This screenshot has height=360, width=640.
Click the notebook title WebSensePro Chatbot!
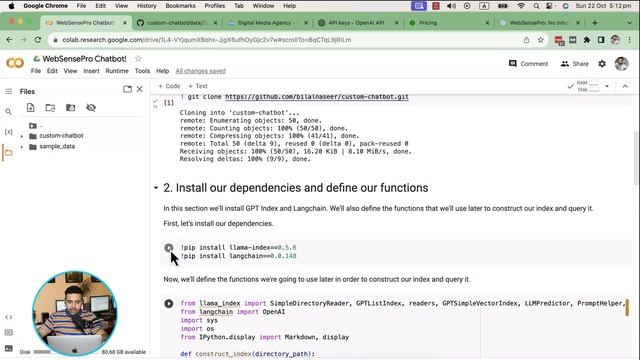(x=84, y=59)
